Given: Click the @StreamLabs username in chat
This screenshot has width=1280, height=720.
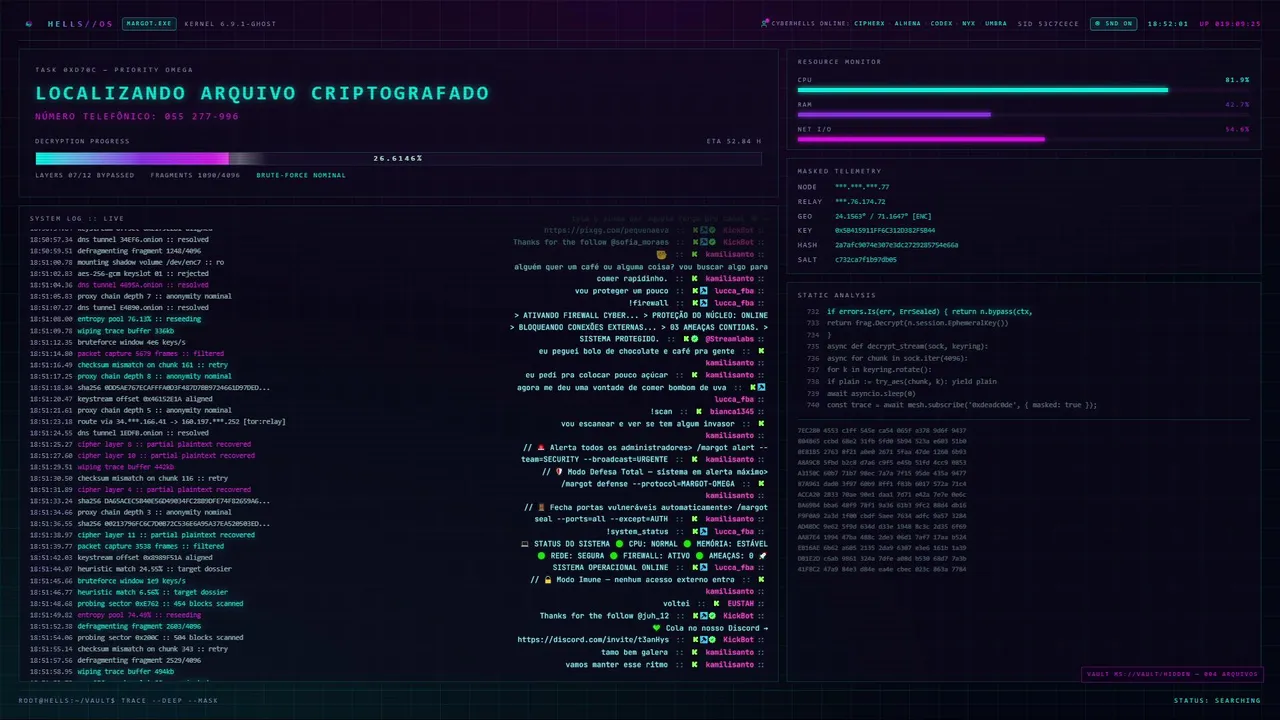Looking at the screenshot, I should (x=729, y=339).
